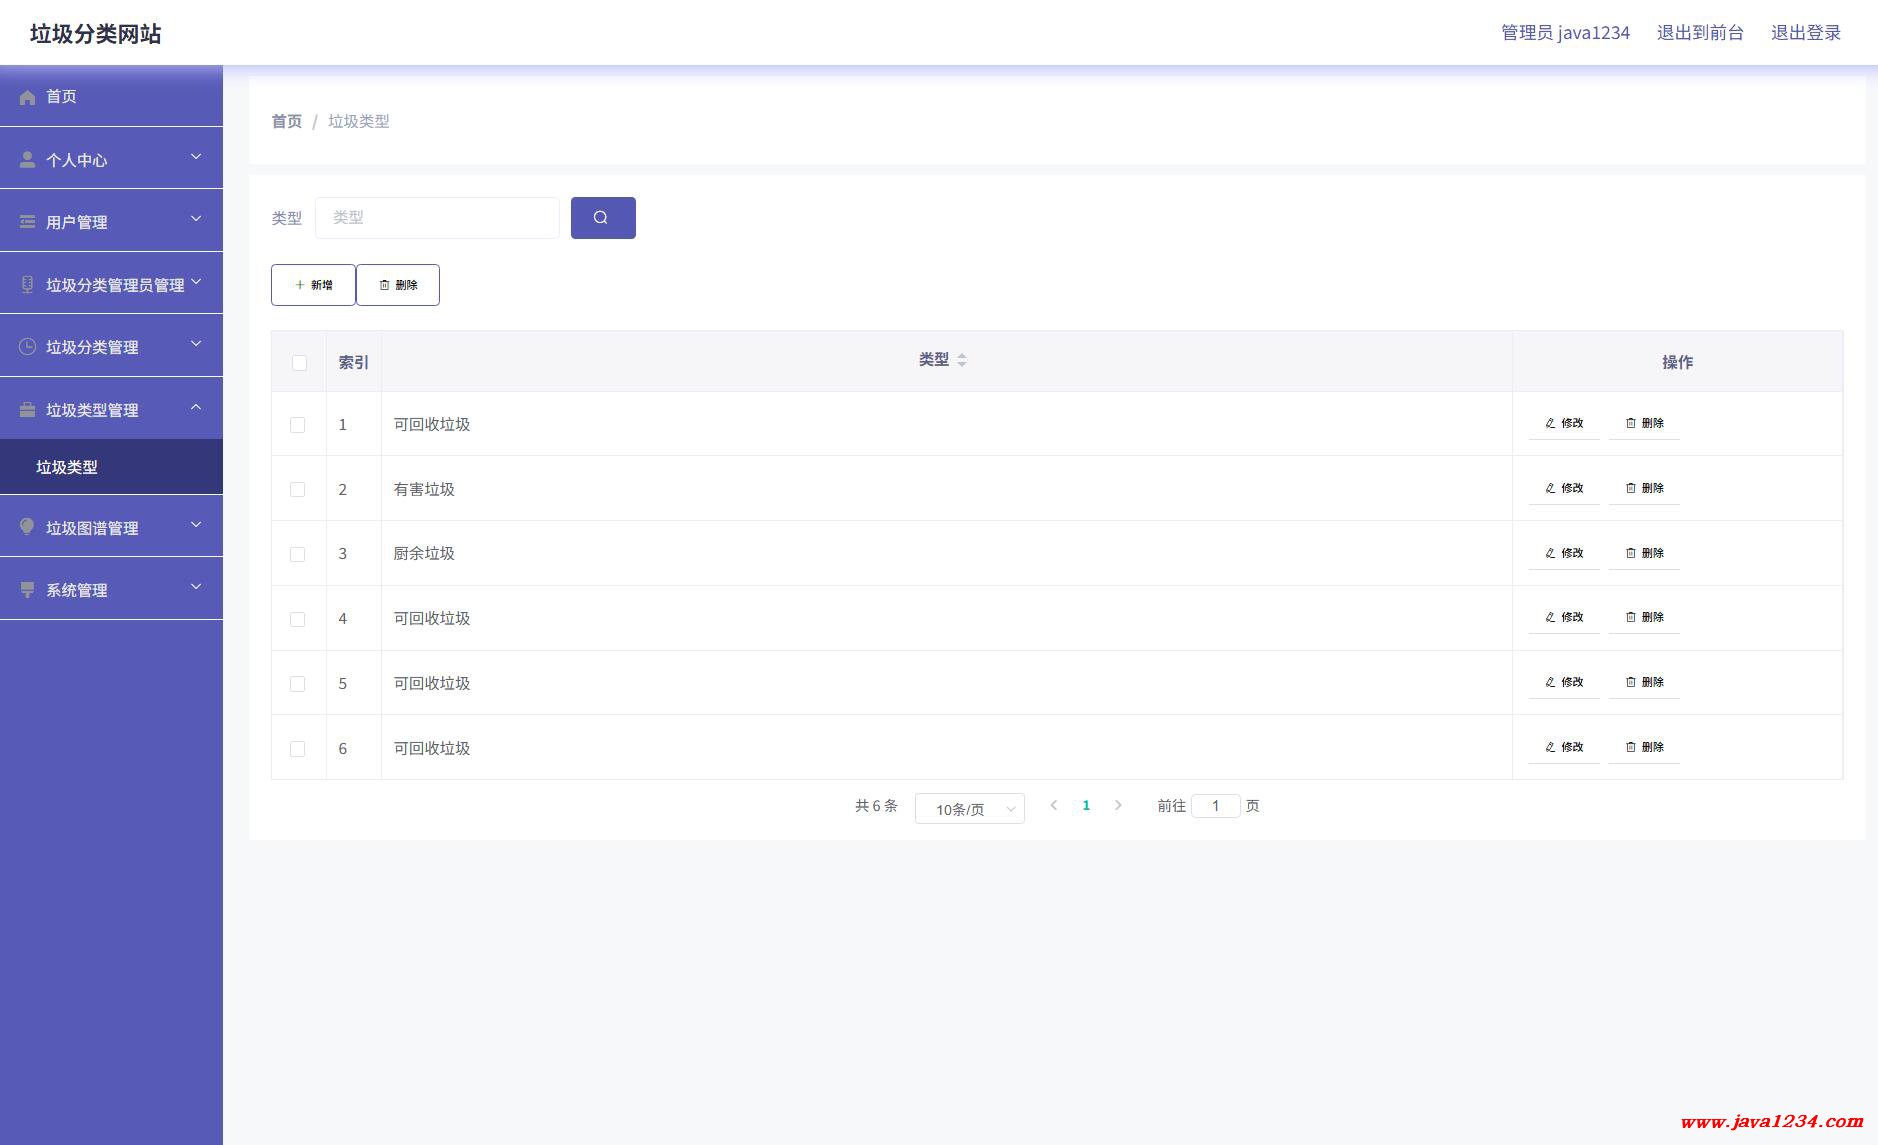Click the 新增 add button
This screenshot has width=1878, height=1145.
(x=313, y=285)
